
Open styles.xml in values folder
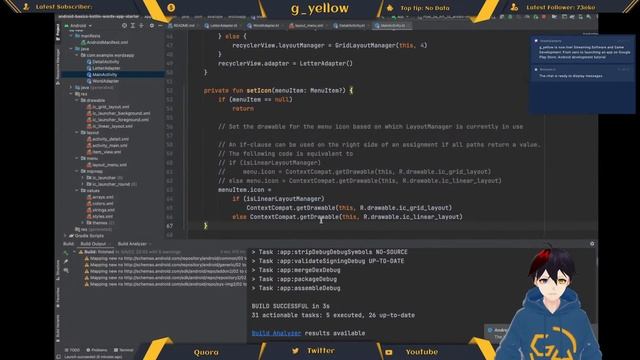(x=100, y=217)
